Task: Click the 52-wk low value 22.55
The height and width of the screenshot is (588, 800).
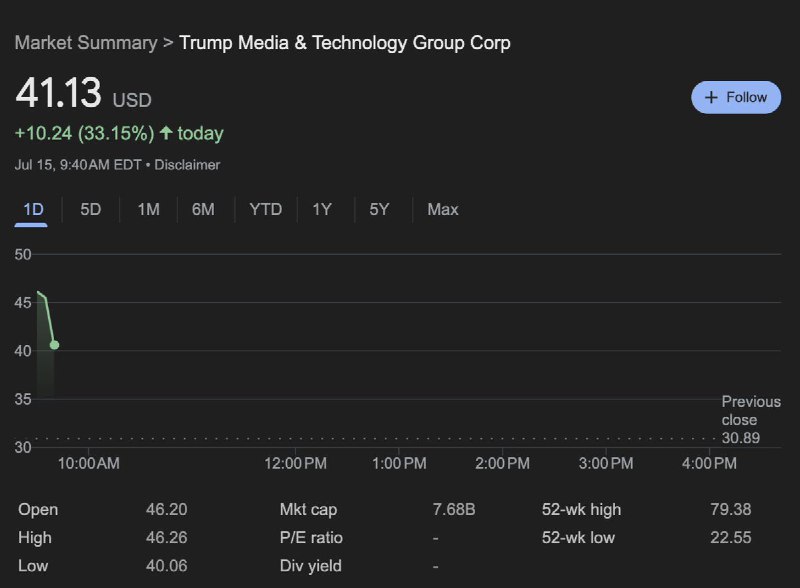Action: pos(731,537)
